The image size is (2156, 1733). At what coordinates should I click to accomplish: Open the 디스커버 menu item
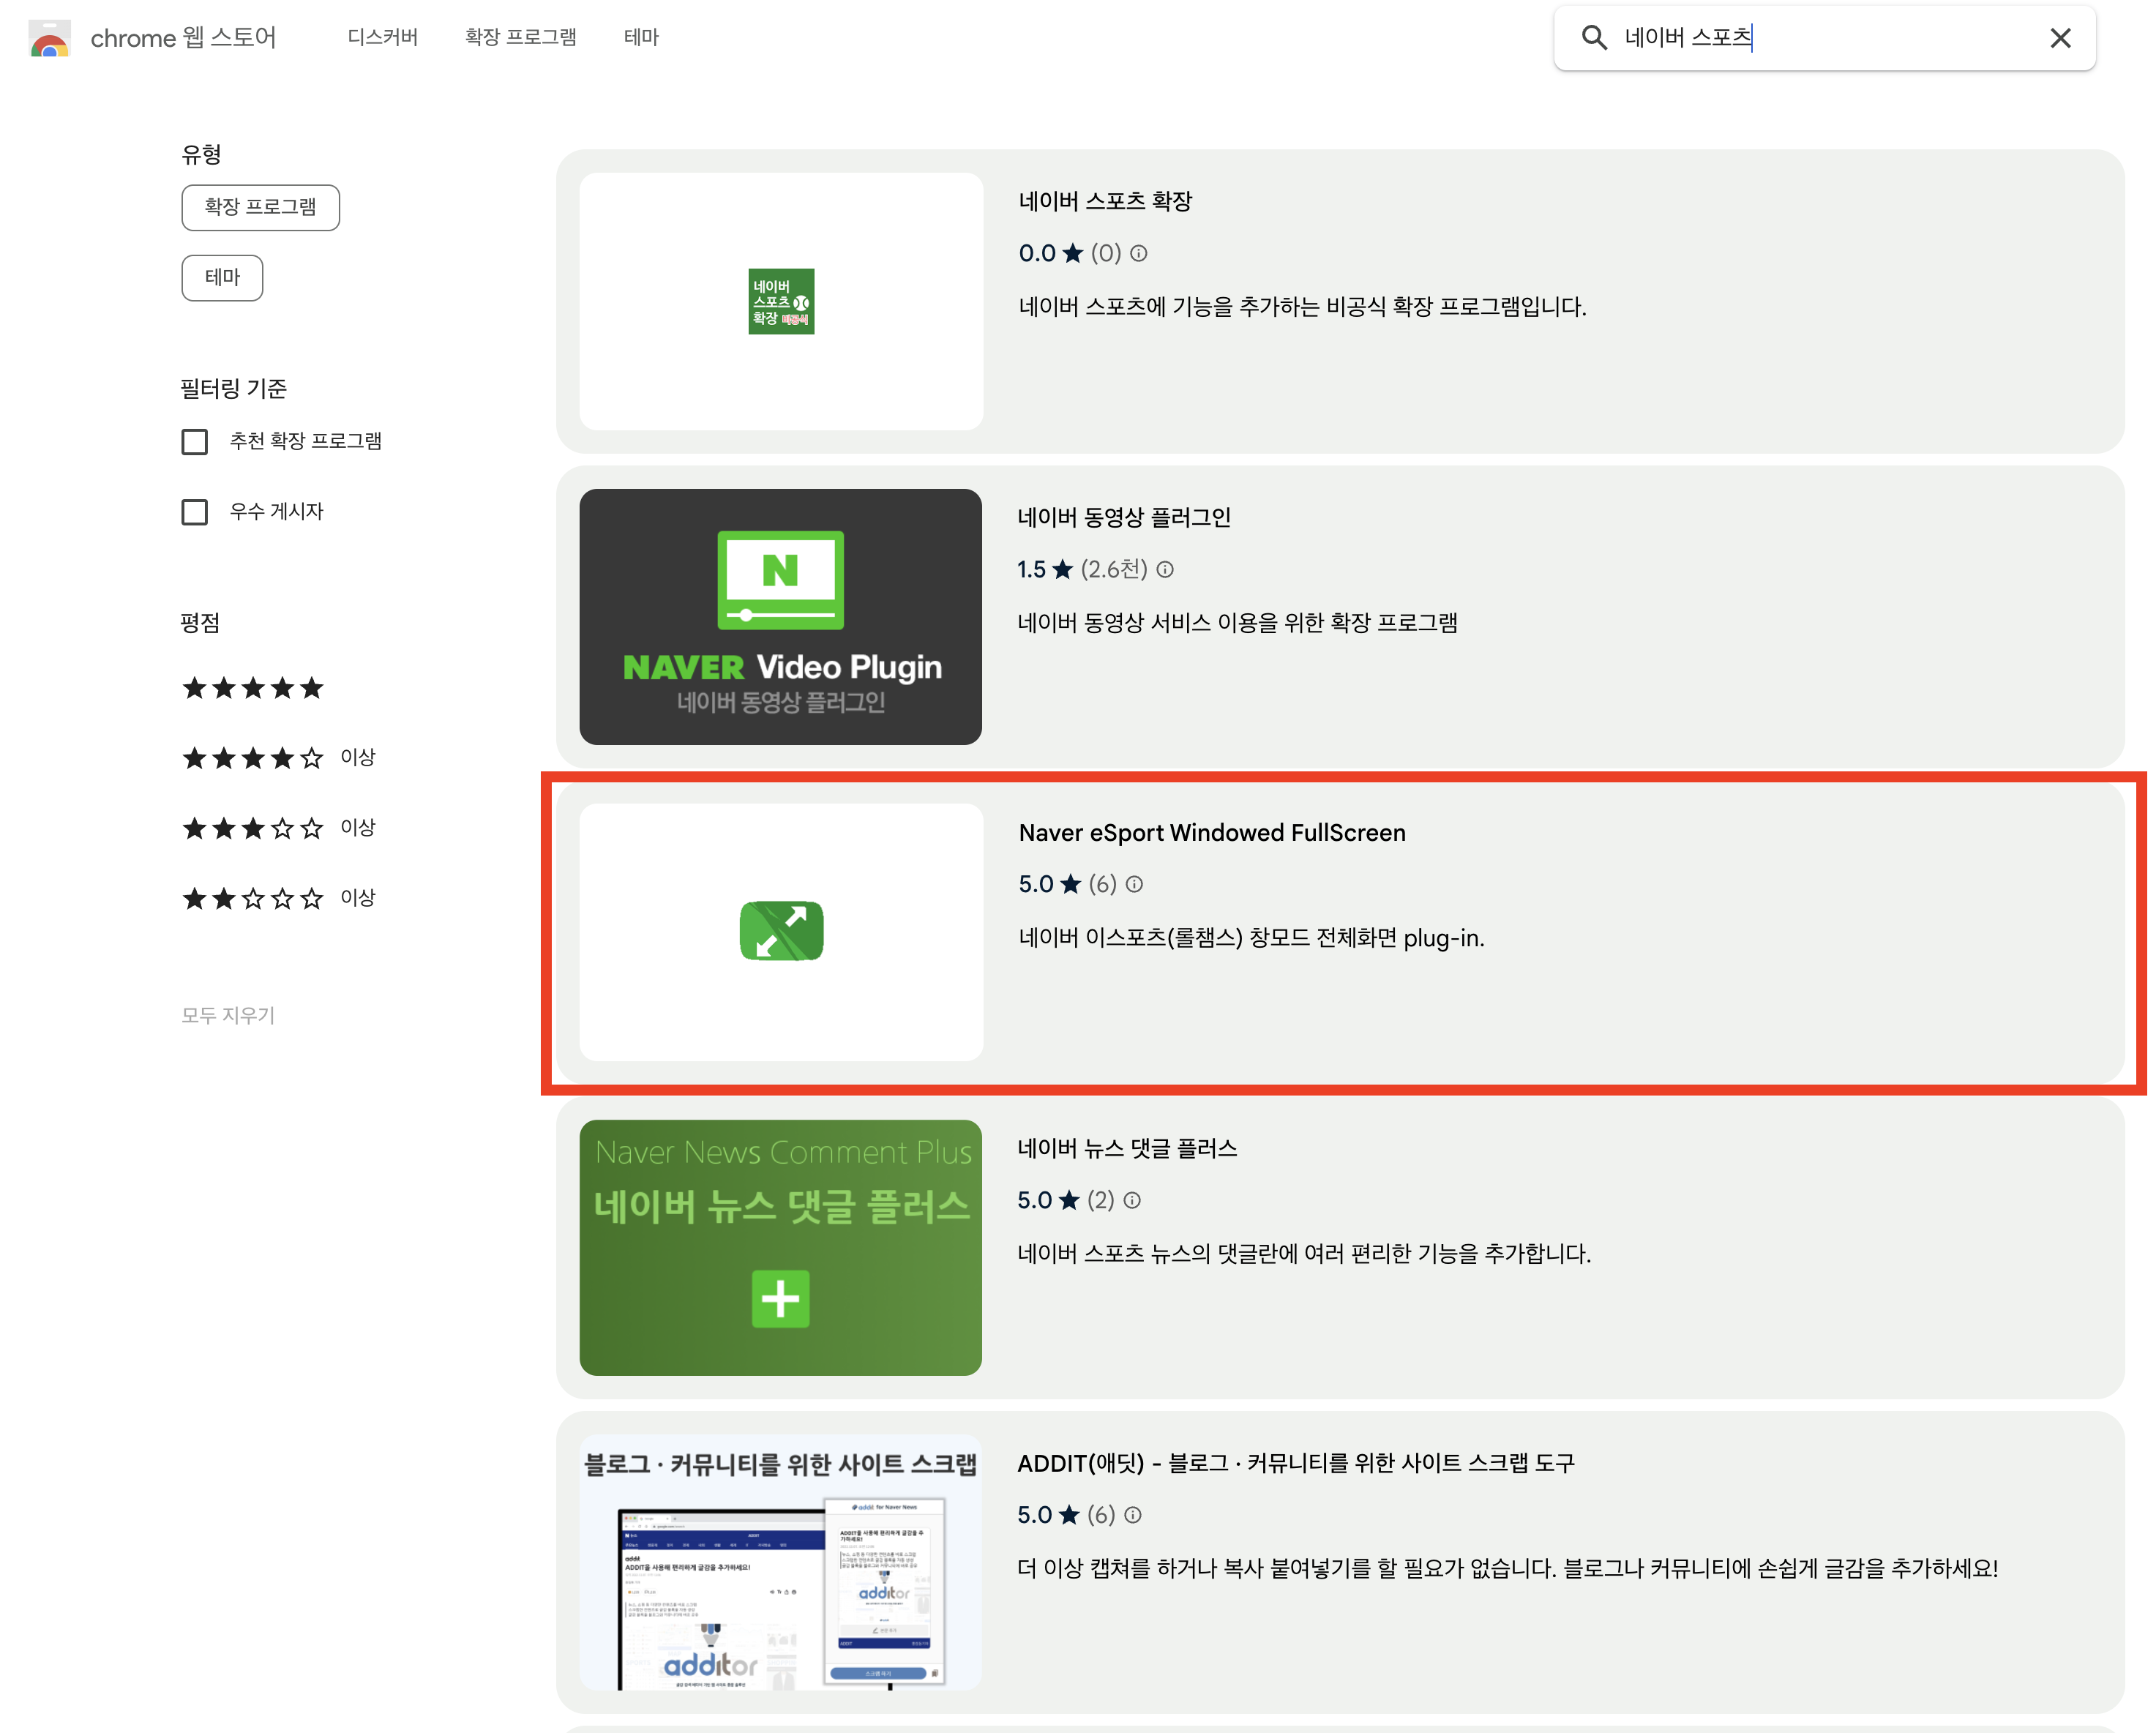(x=383, y=37)
